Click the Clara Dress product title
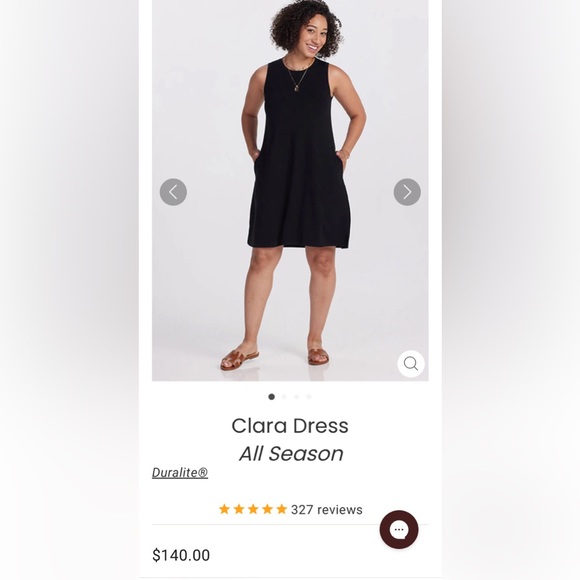This screenshot has width=580, height=580. point(290,426)
